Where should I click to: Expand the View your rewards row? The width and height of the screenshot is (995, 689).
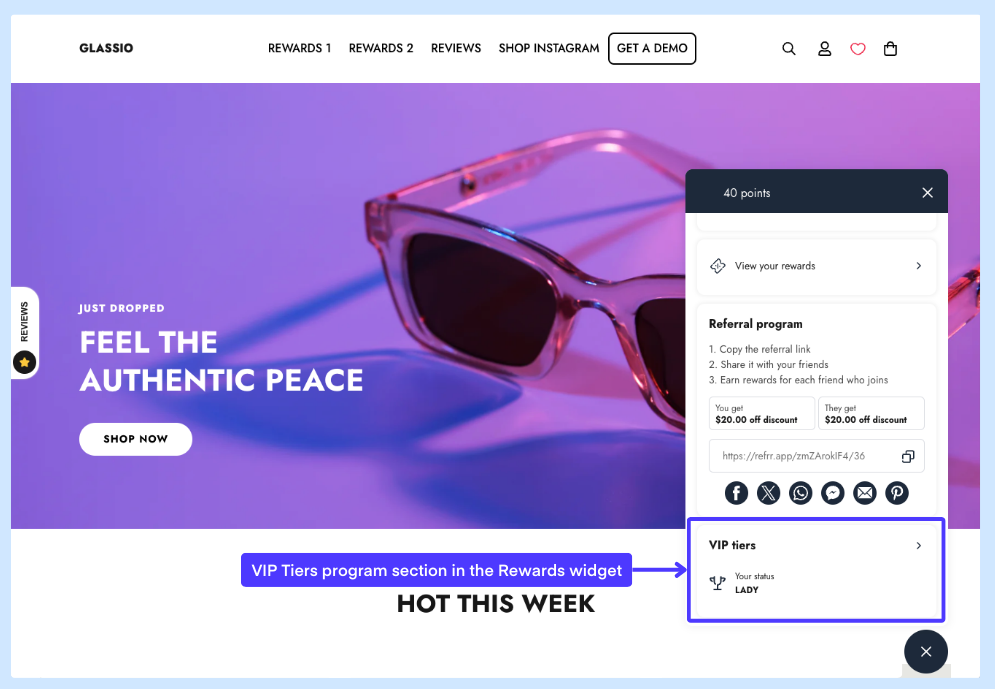[817, 266]
